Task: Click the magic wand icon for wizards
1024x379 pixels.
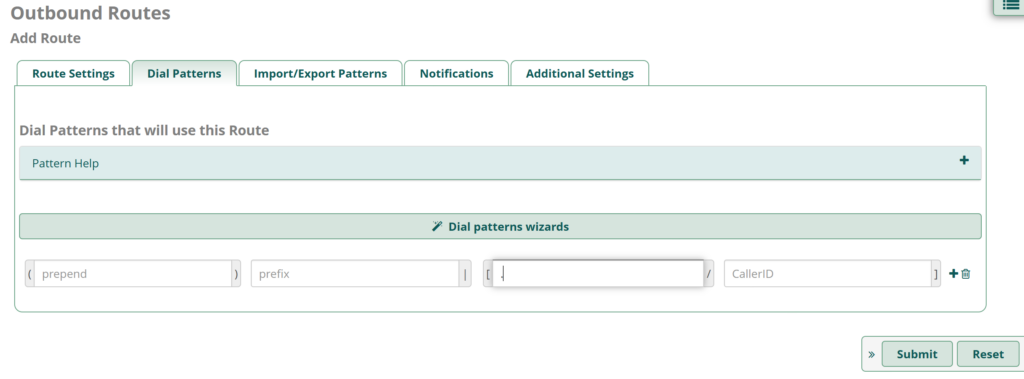Action: tap(438, 227)
